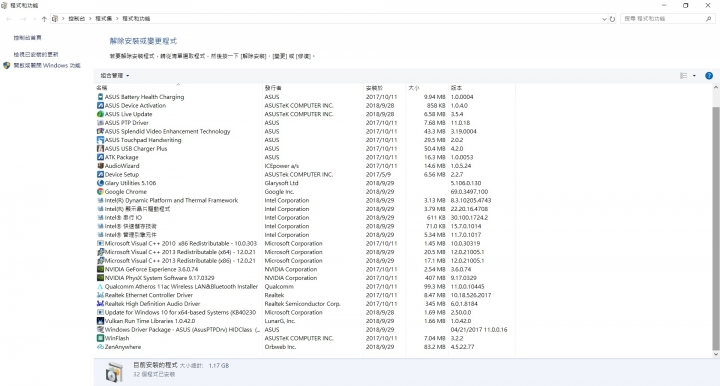The height and width of the screenshot is (386, 720).
Task: Click the shield icon for Windows features
Action: 6,66
